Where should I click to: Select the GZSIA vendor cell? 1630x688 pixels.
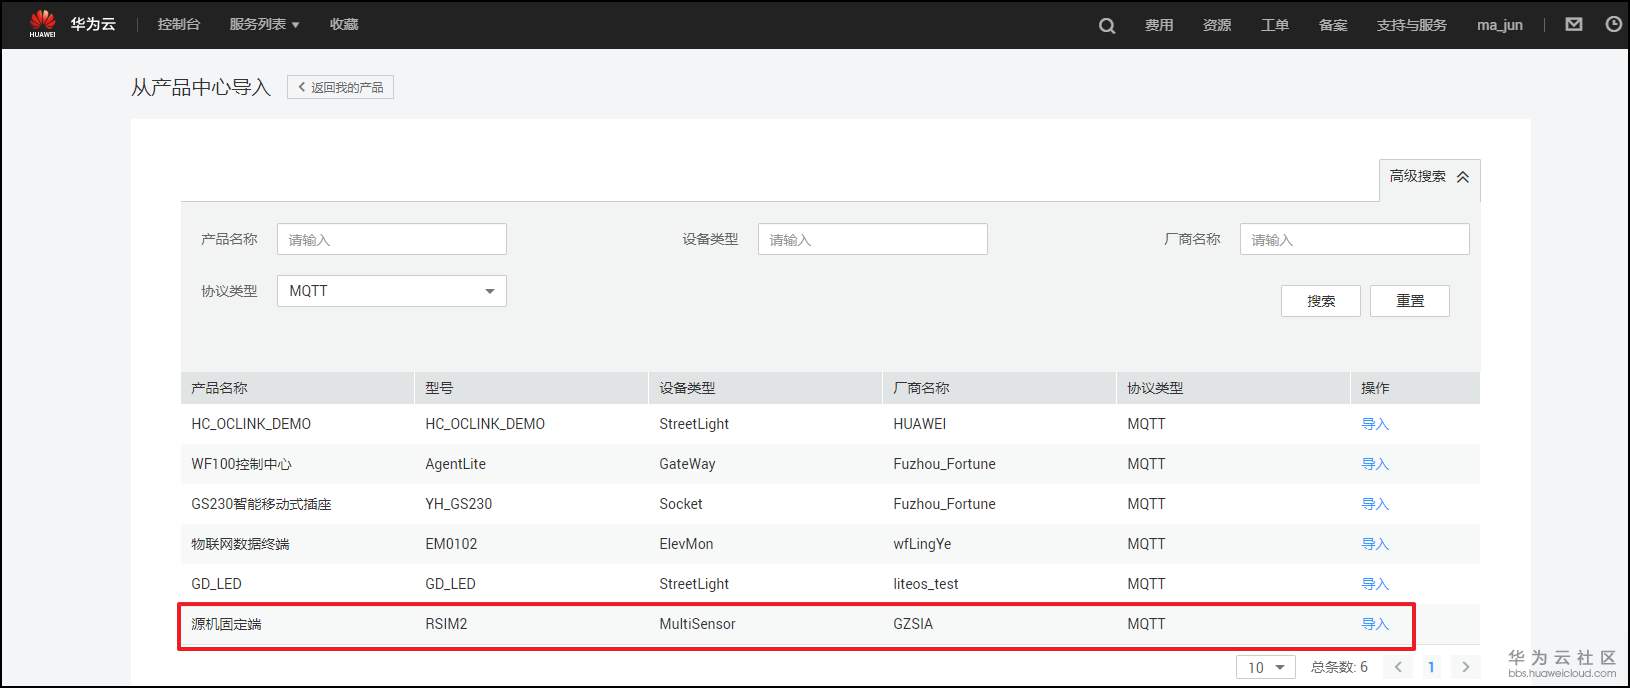[913, 624]
